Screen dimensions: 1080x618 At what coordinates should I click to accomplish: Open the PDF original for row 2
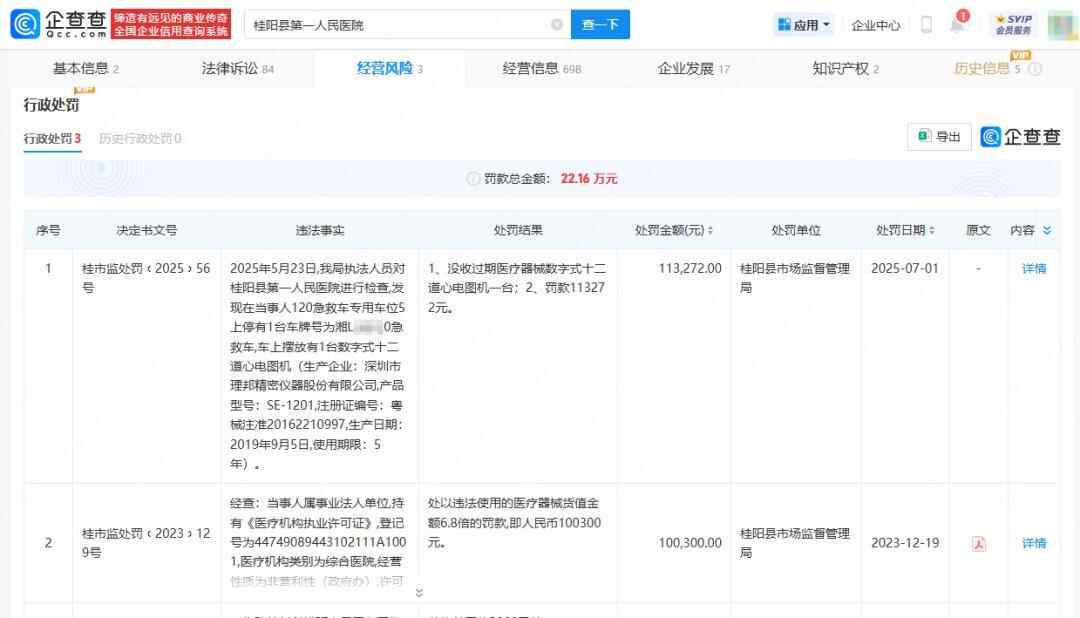point(978,543)
